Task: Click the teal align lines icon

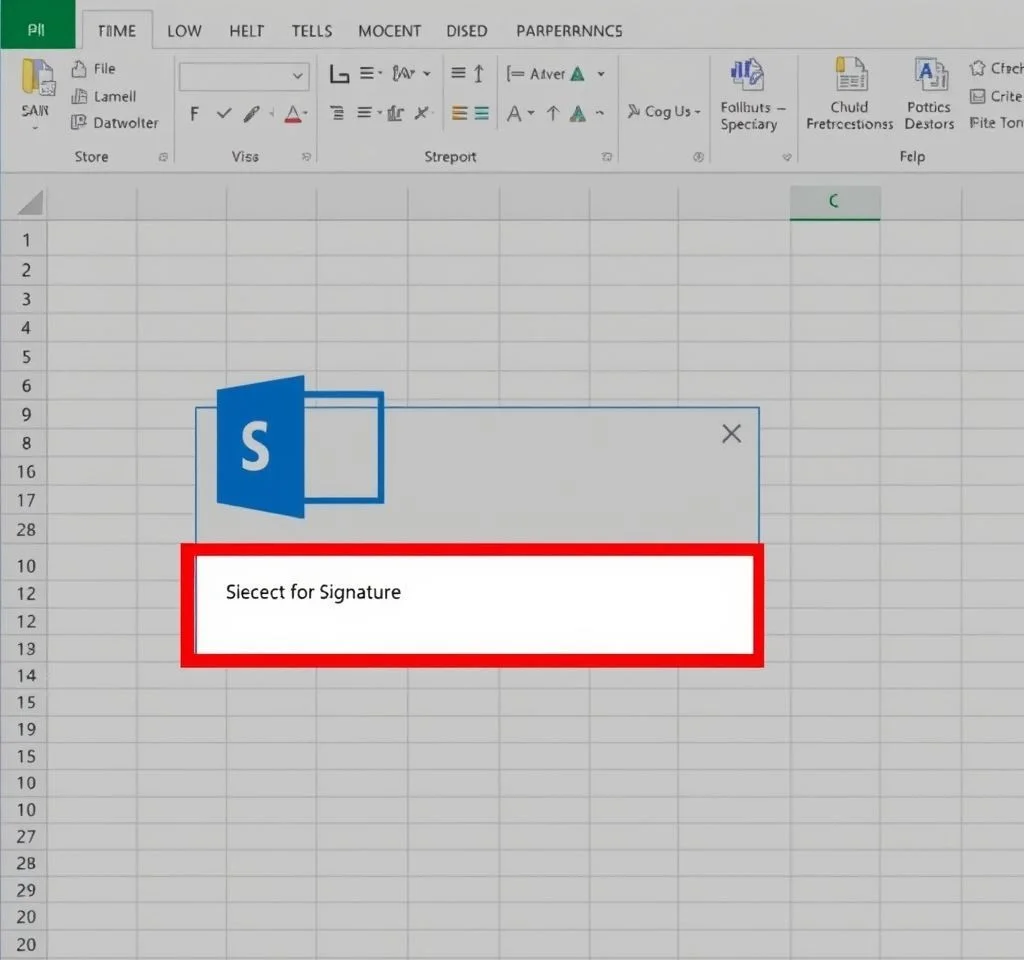Action: [x=482, y=114]
